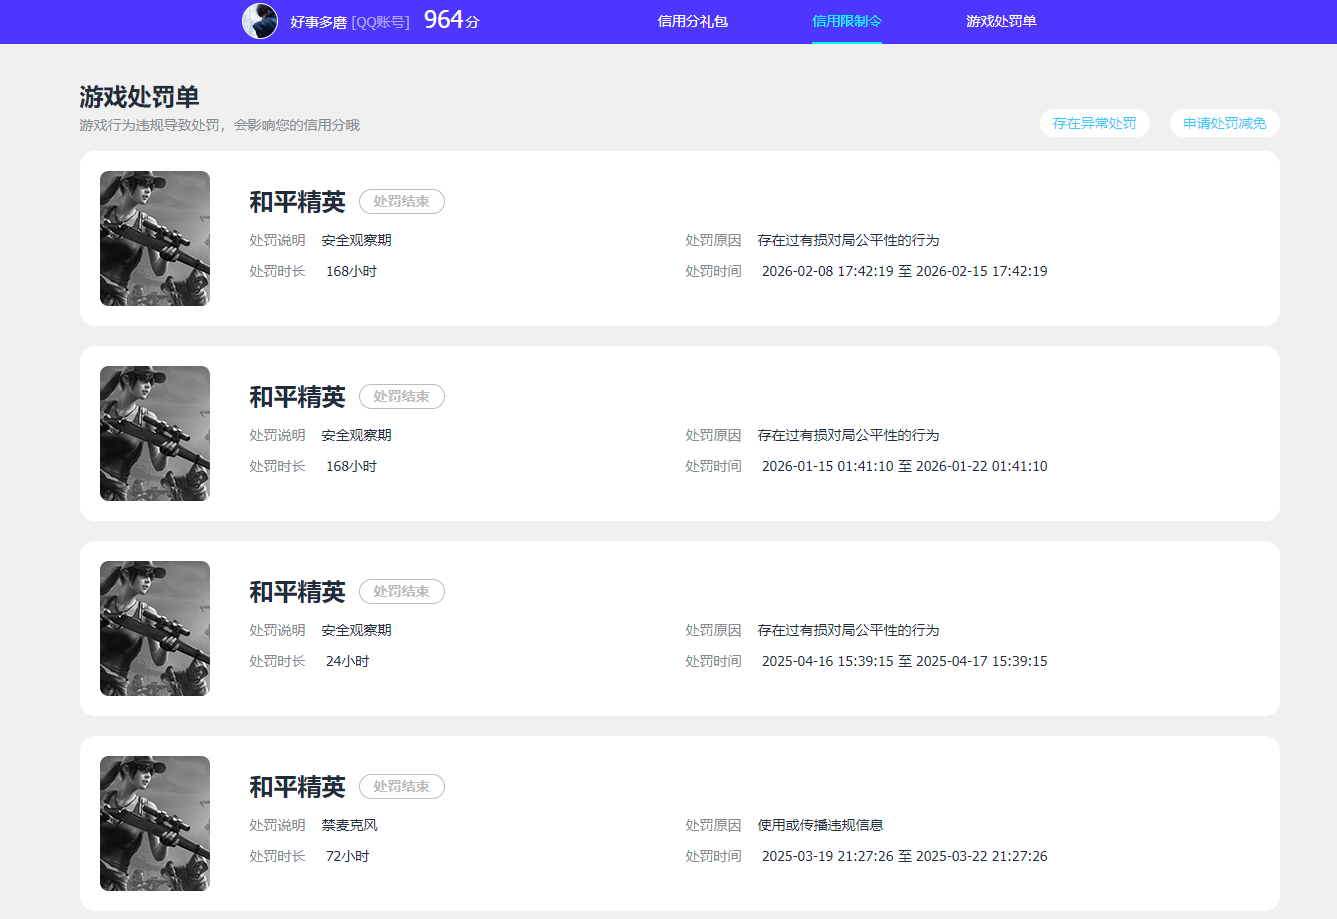Open the 和平精英 game icon in first record
Viewport: 1337px width, 919px height.
coord(154,238)
